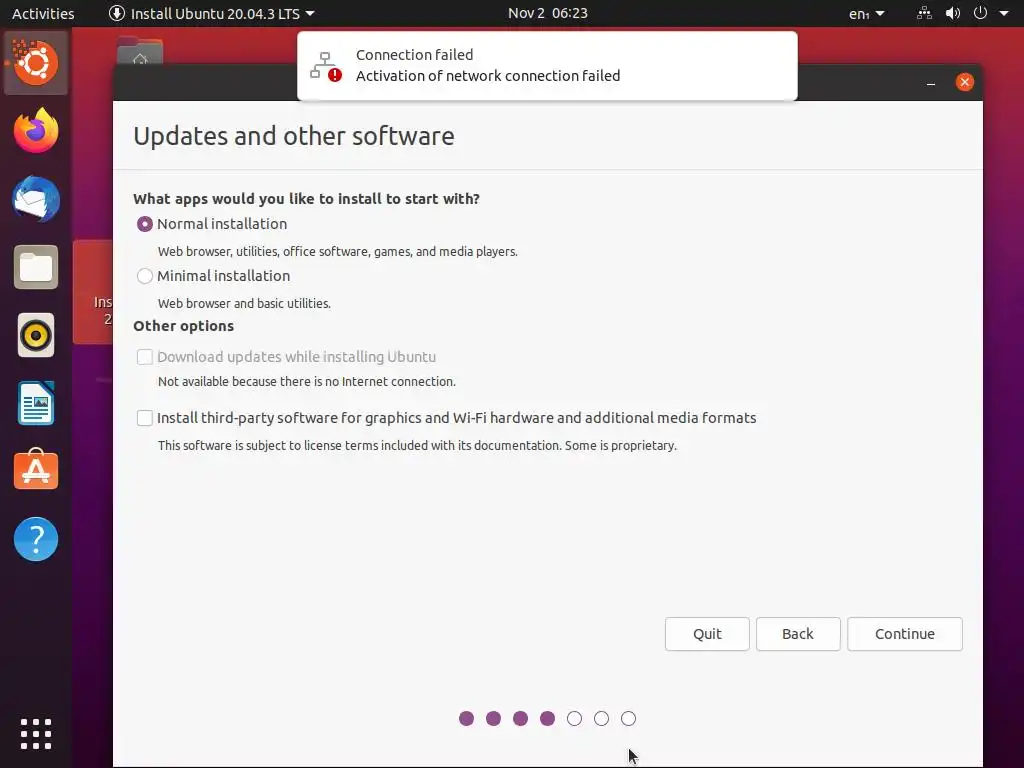Viewport: 1024px width, 768px height.
Task: Select Minimal installation radio button
Action: coord(145,276)
